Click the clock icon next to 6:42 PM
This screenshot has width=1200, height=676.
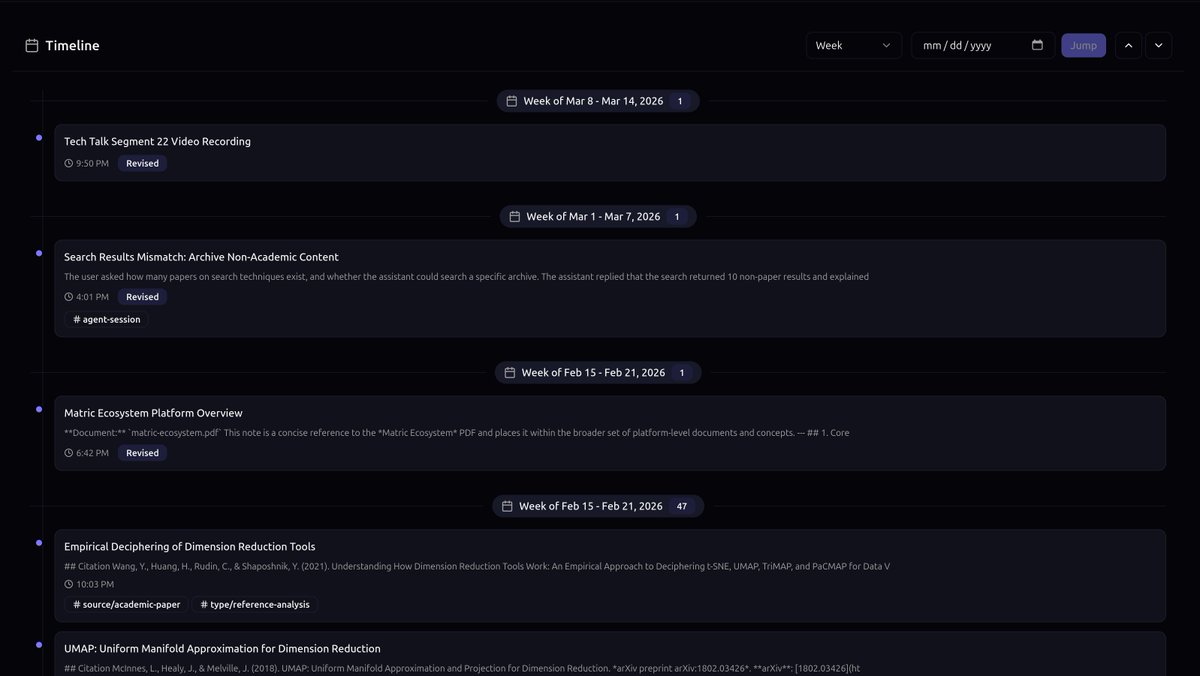[x=69, y=453]
